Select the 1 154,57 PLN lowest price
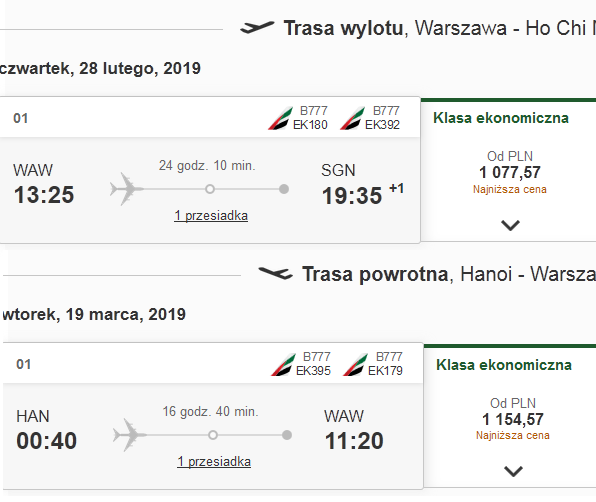 513,419
